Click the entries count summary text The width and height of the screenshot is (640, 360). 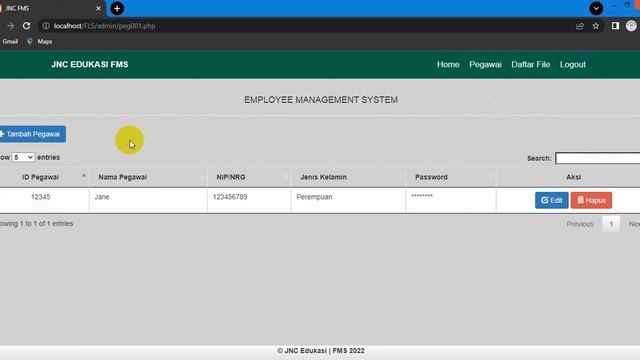tap(37, 224)
